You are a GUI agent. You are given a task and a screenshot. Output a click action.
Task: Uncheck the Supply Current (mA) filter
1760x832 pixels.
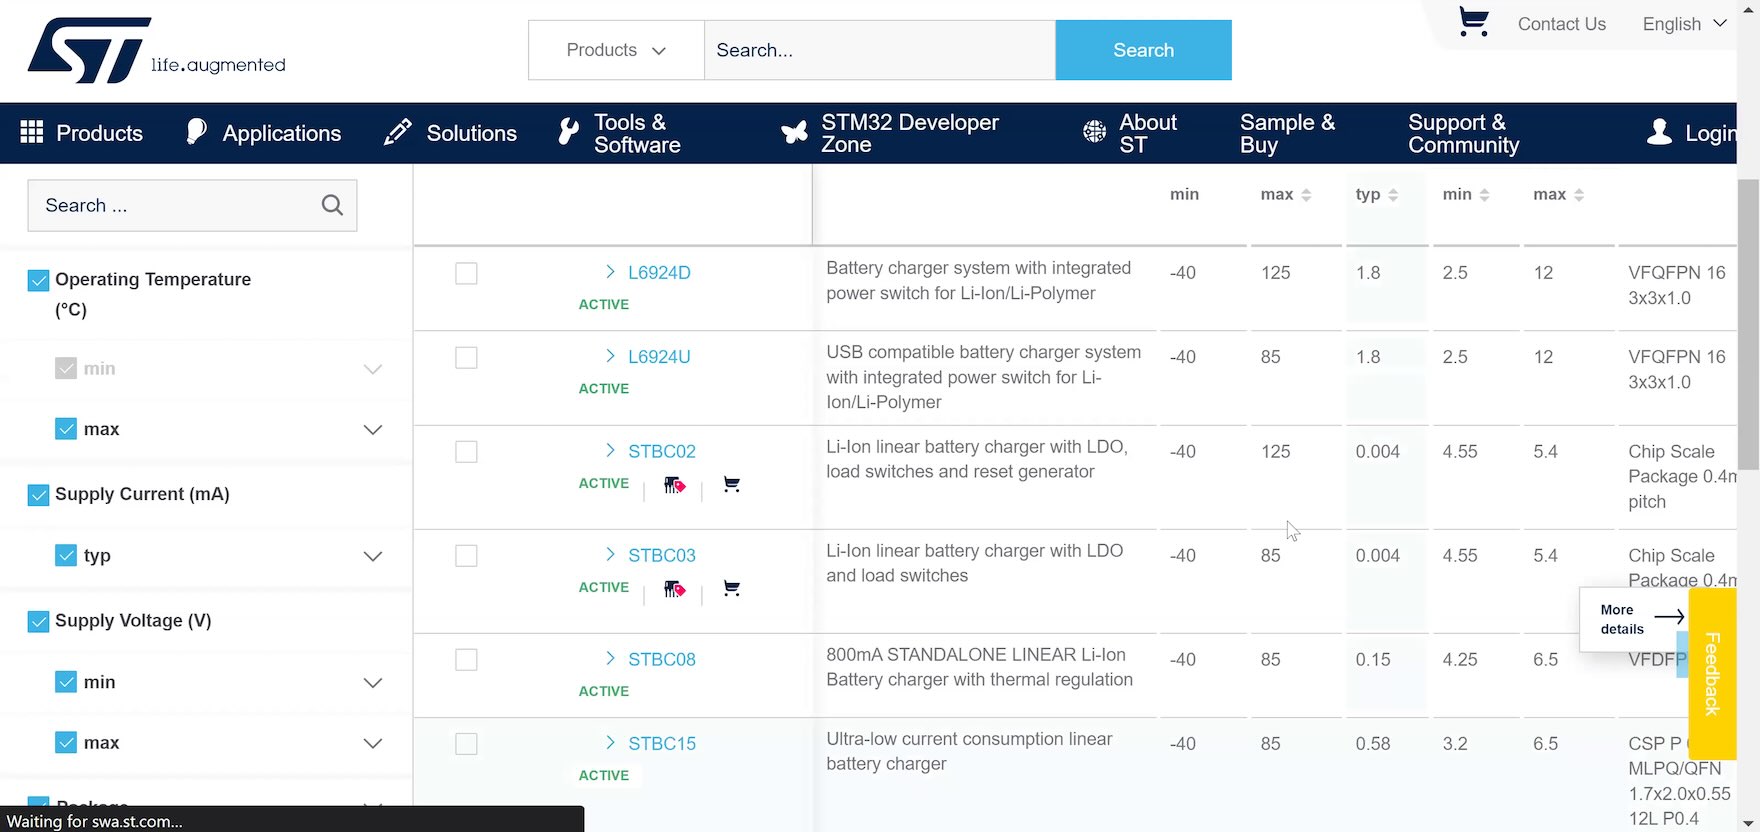pos(38,495)
